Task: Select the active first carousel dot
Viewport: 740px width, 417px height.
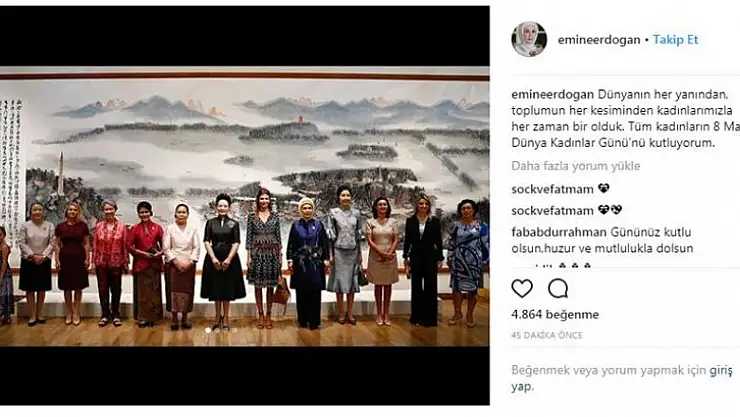Action: pyautogui.click(x=208, y=330)
